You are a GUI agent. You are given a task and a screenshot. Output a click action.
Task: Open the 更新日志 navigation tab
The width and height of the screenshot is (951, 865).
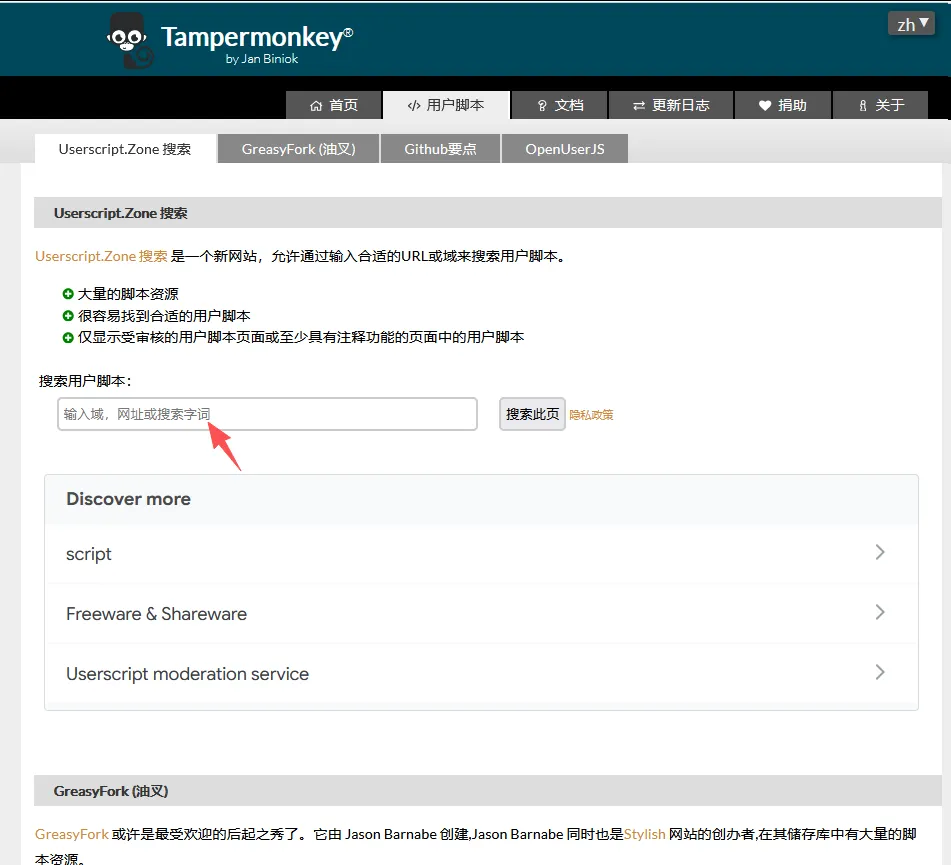[x=671, y=106]
